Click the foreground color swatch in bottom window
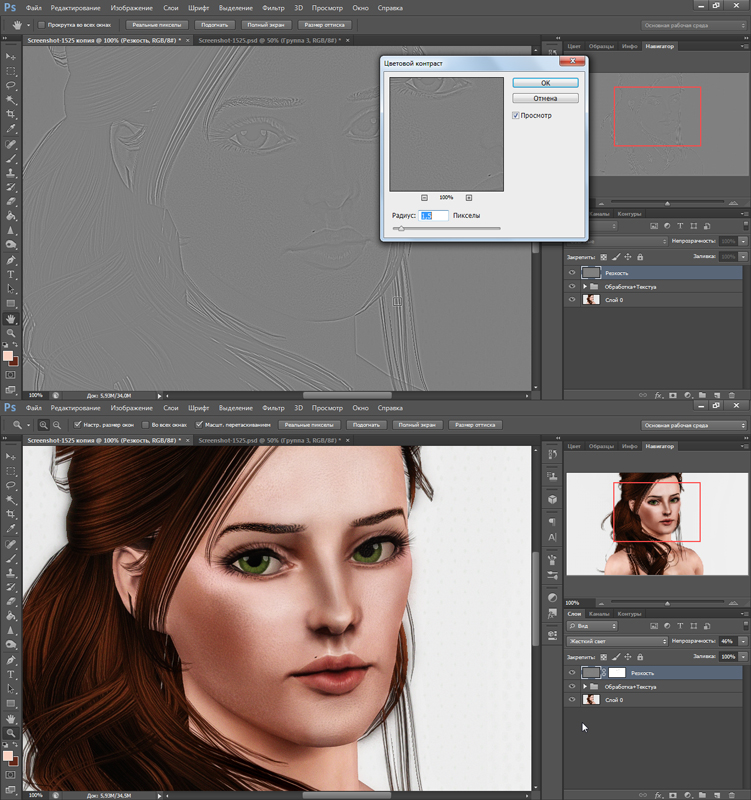The height and width of the screenshot is (800, 751). (x=8, y=756)
